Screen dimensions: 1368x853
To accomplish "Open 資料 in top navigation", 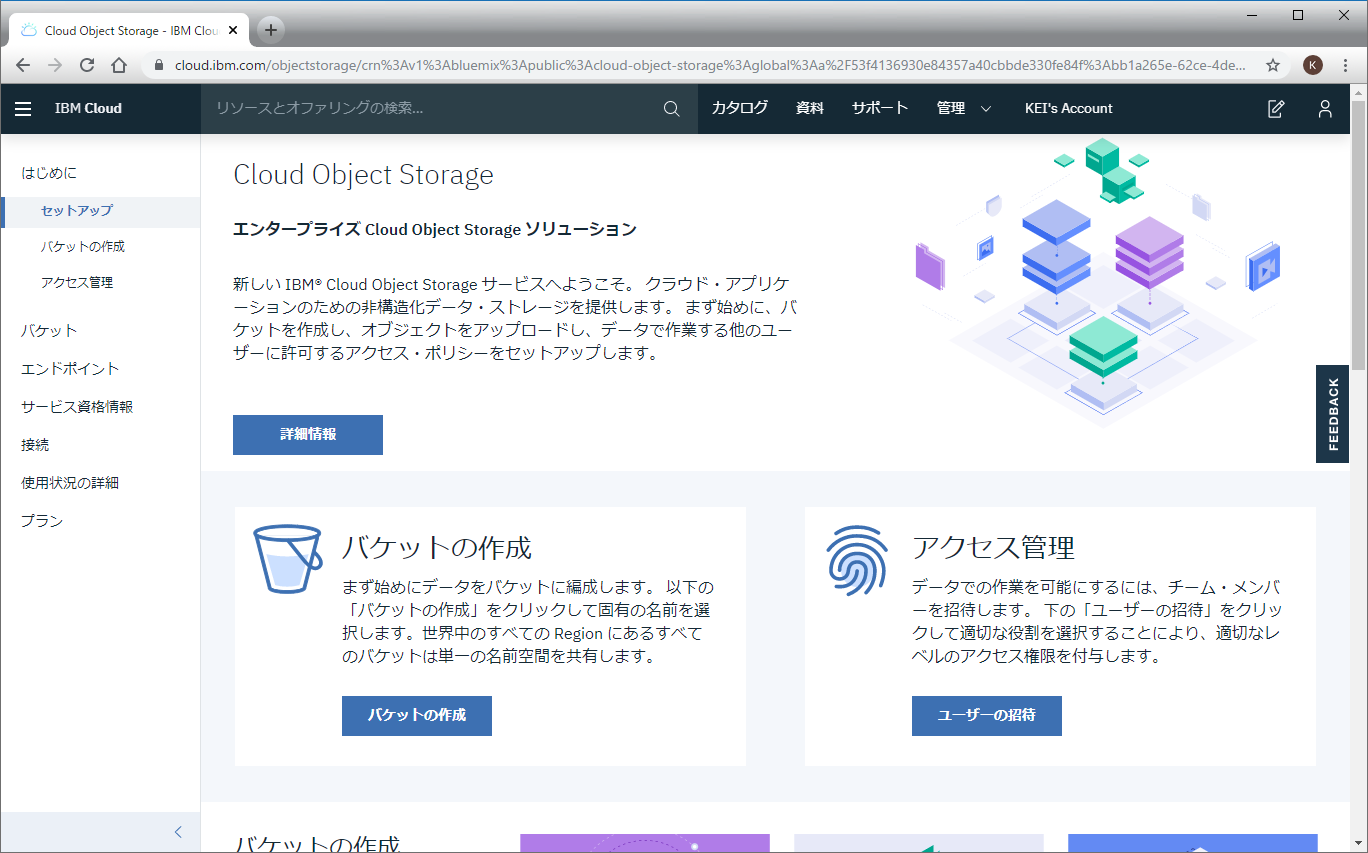I will (x=810, y=109).
